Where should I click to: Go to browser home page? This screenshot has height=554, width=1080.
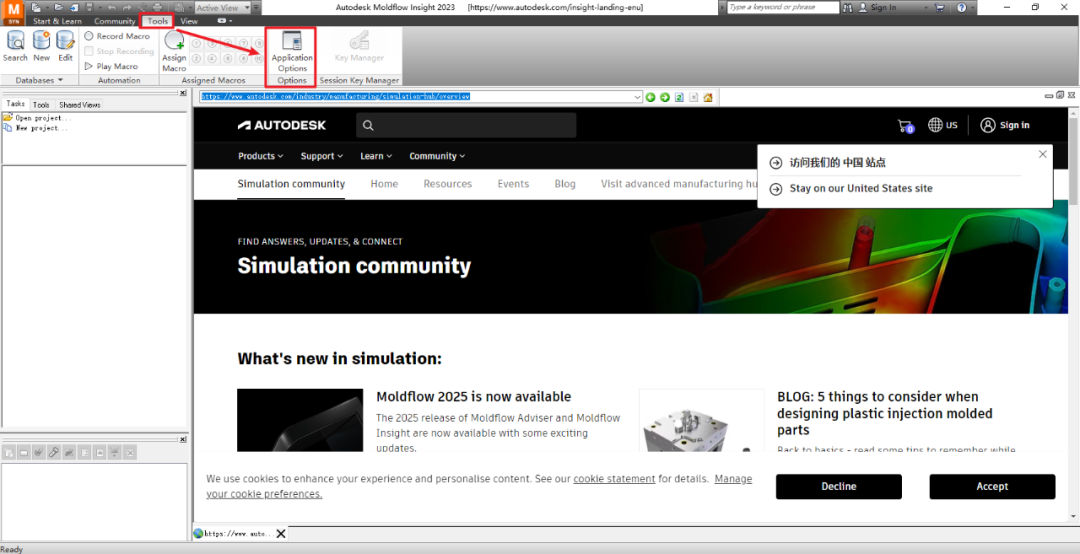[707, 97]
